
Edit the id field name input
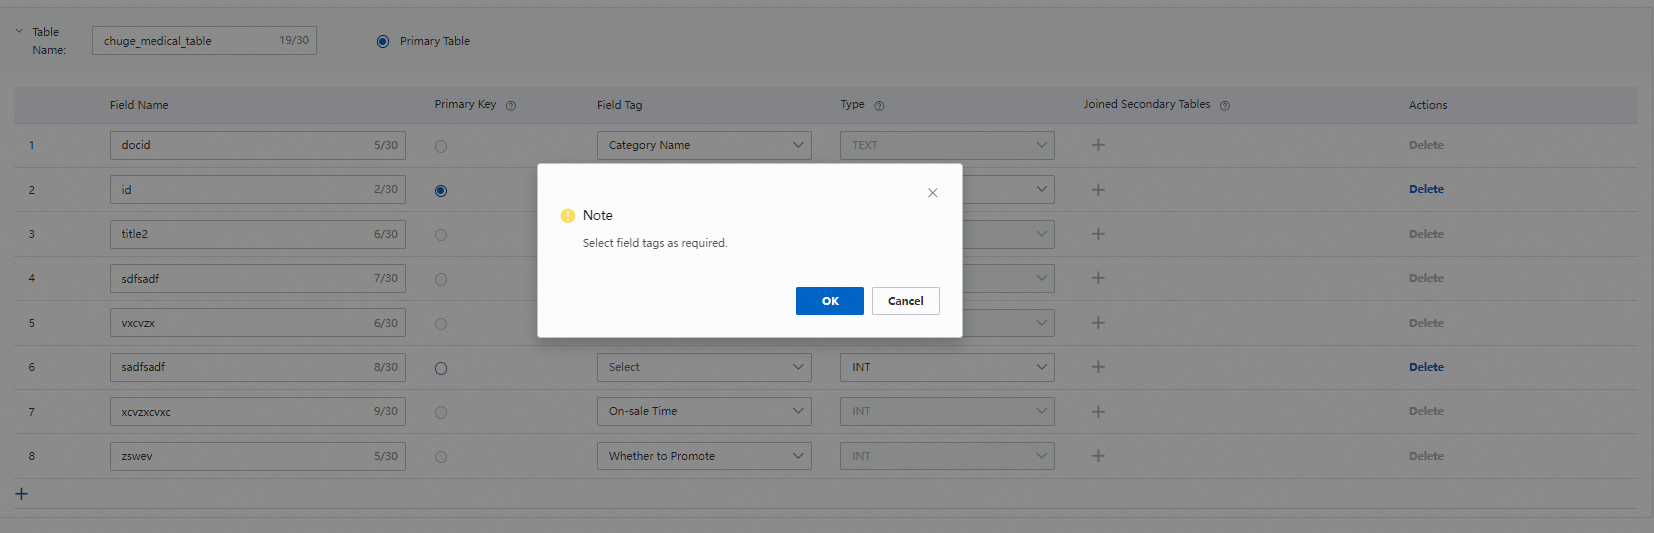point(258,189)
